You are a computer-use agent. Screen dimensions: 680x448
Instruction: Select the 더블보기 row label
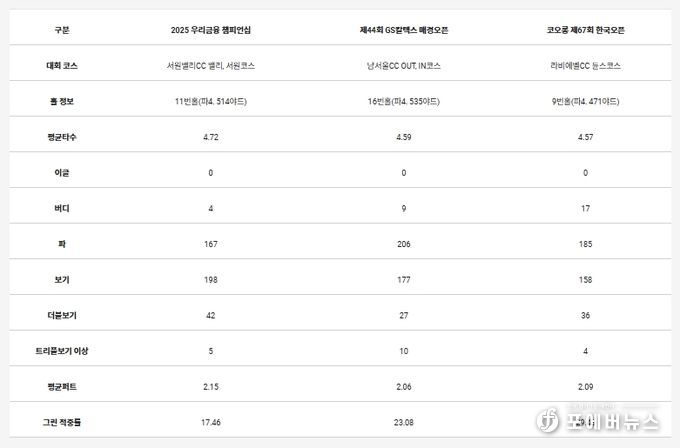click(63, 315)
